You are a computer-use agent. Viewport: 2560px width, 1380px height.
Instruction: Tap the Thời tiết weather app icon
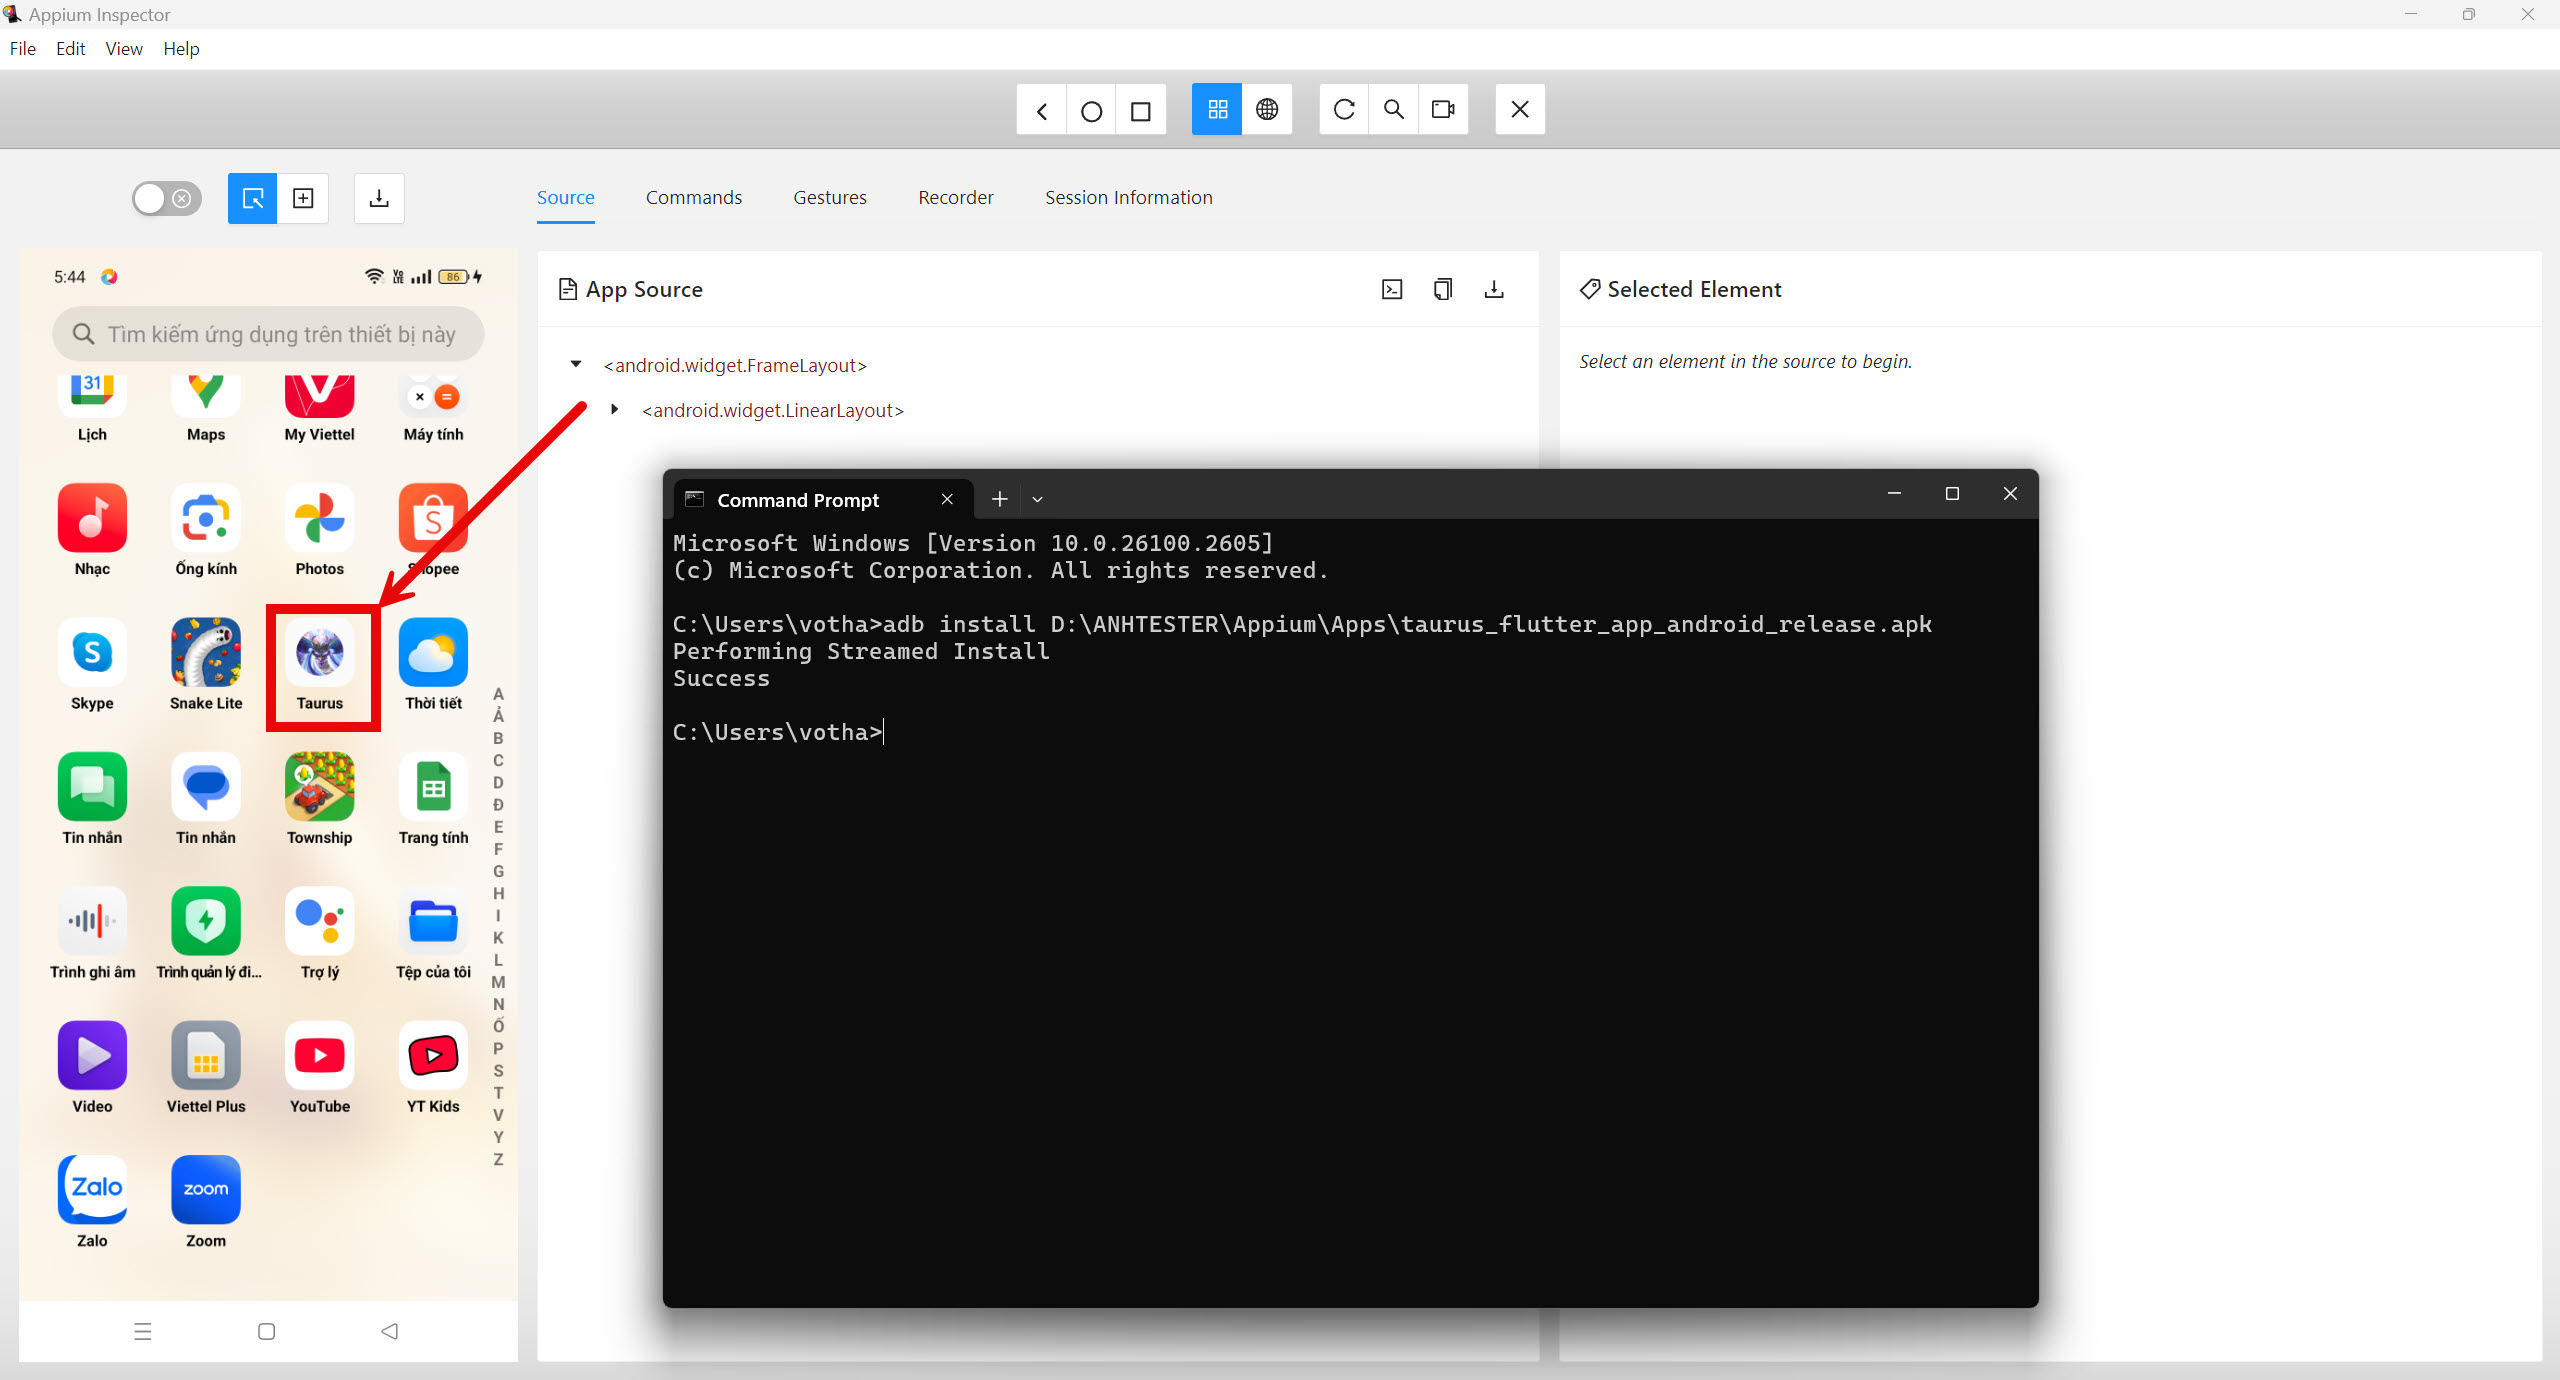[x=433, y=653]
